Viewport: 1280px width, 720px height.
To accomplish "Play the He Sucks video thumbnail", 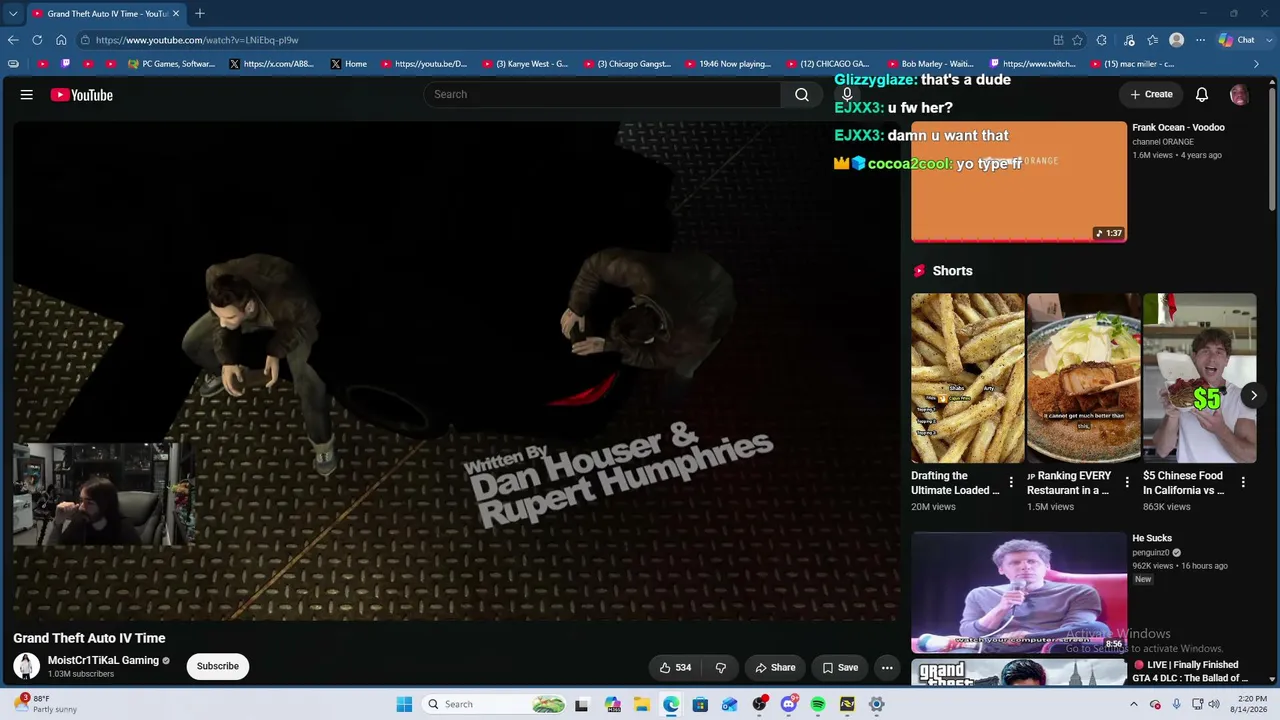I will (x=1019, y=593).
